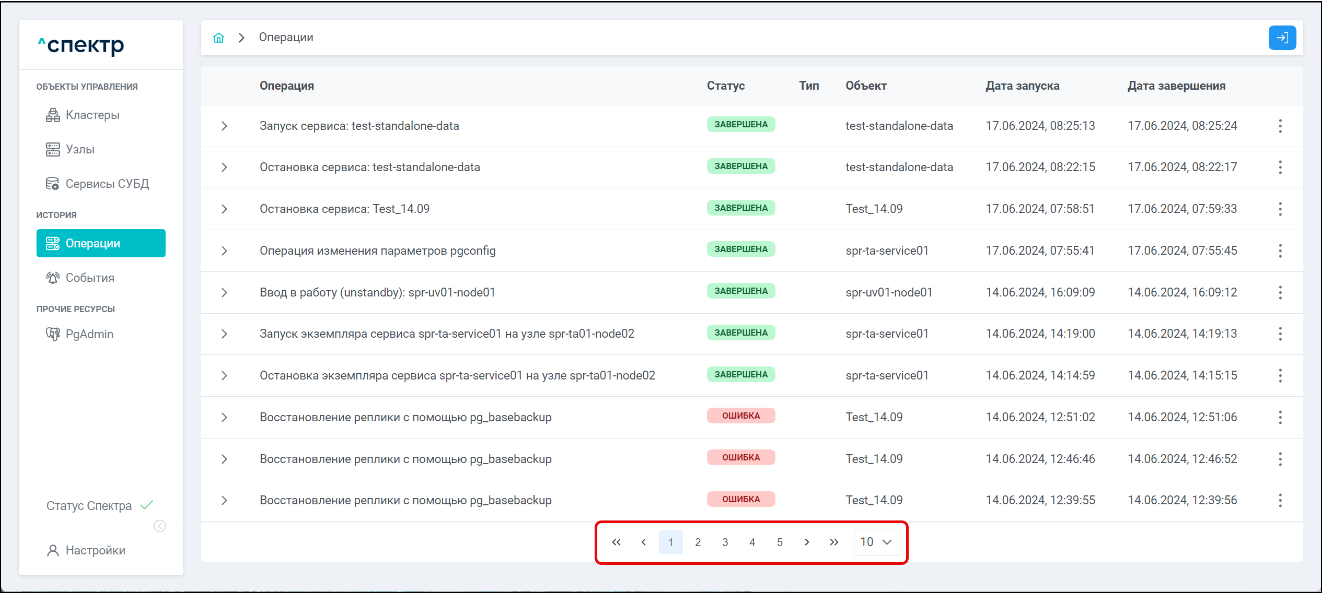Go to last page with double-arrow icon
Screen dimensions: 1322x593
(x=834, y=542)
